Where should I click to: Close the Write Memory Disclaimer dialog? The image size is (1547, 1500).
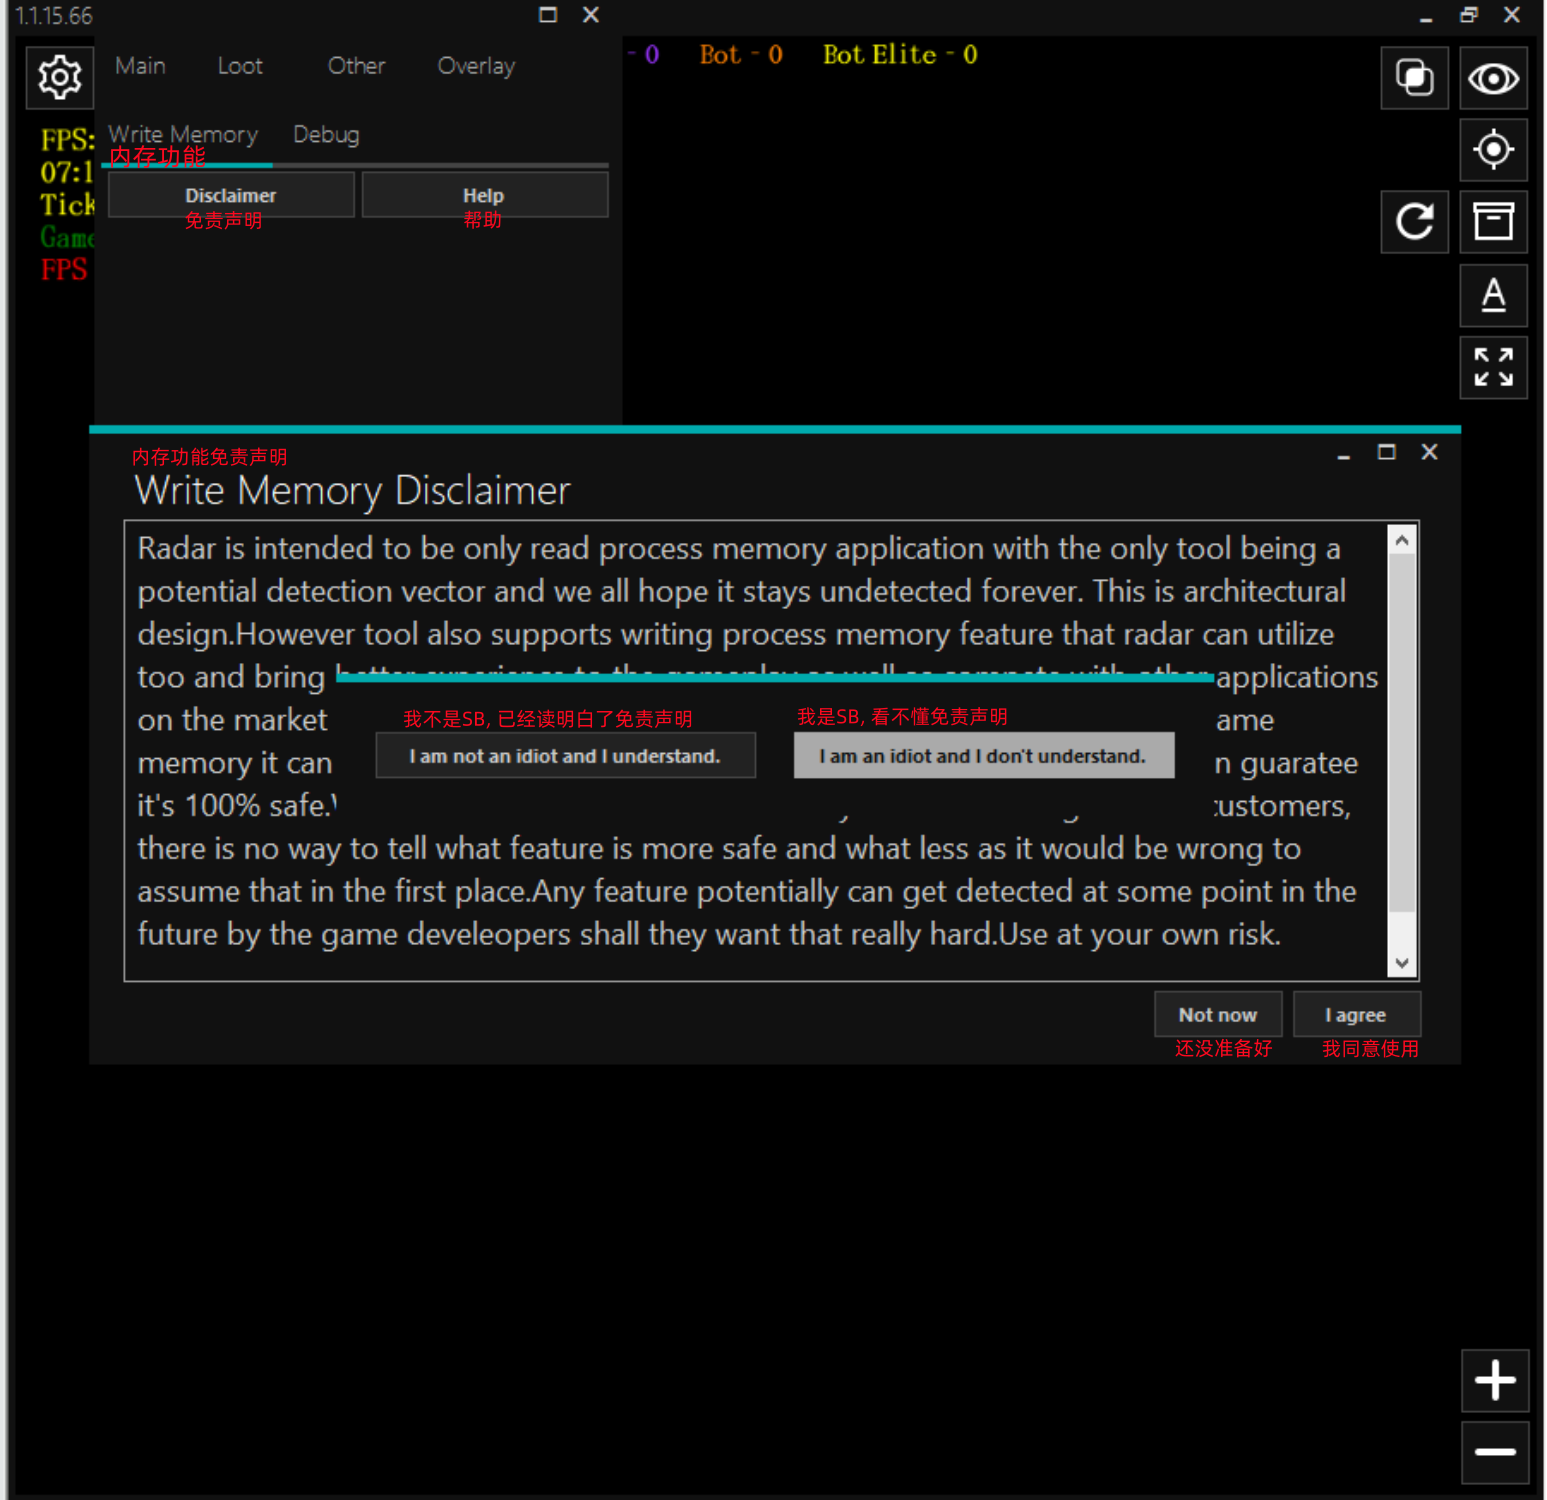pos(1429,452)
